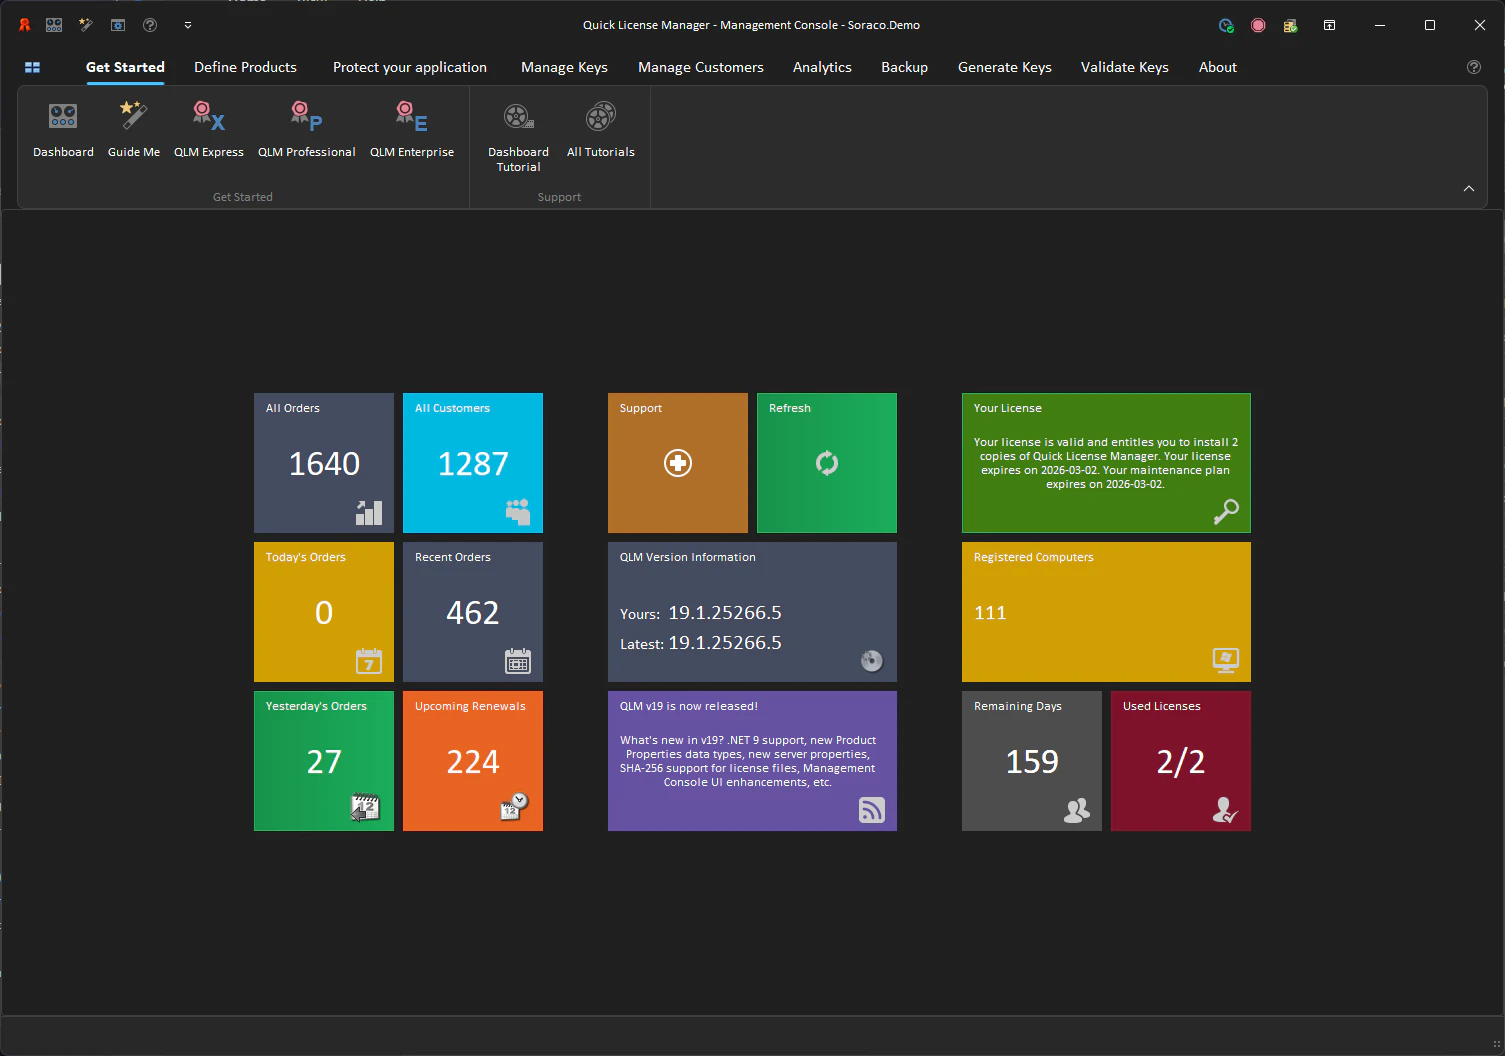The height and width of the screenshot is (1056, 1505).
Task: Open the Dashboard from the ribbon
Action: point(62,128)
